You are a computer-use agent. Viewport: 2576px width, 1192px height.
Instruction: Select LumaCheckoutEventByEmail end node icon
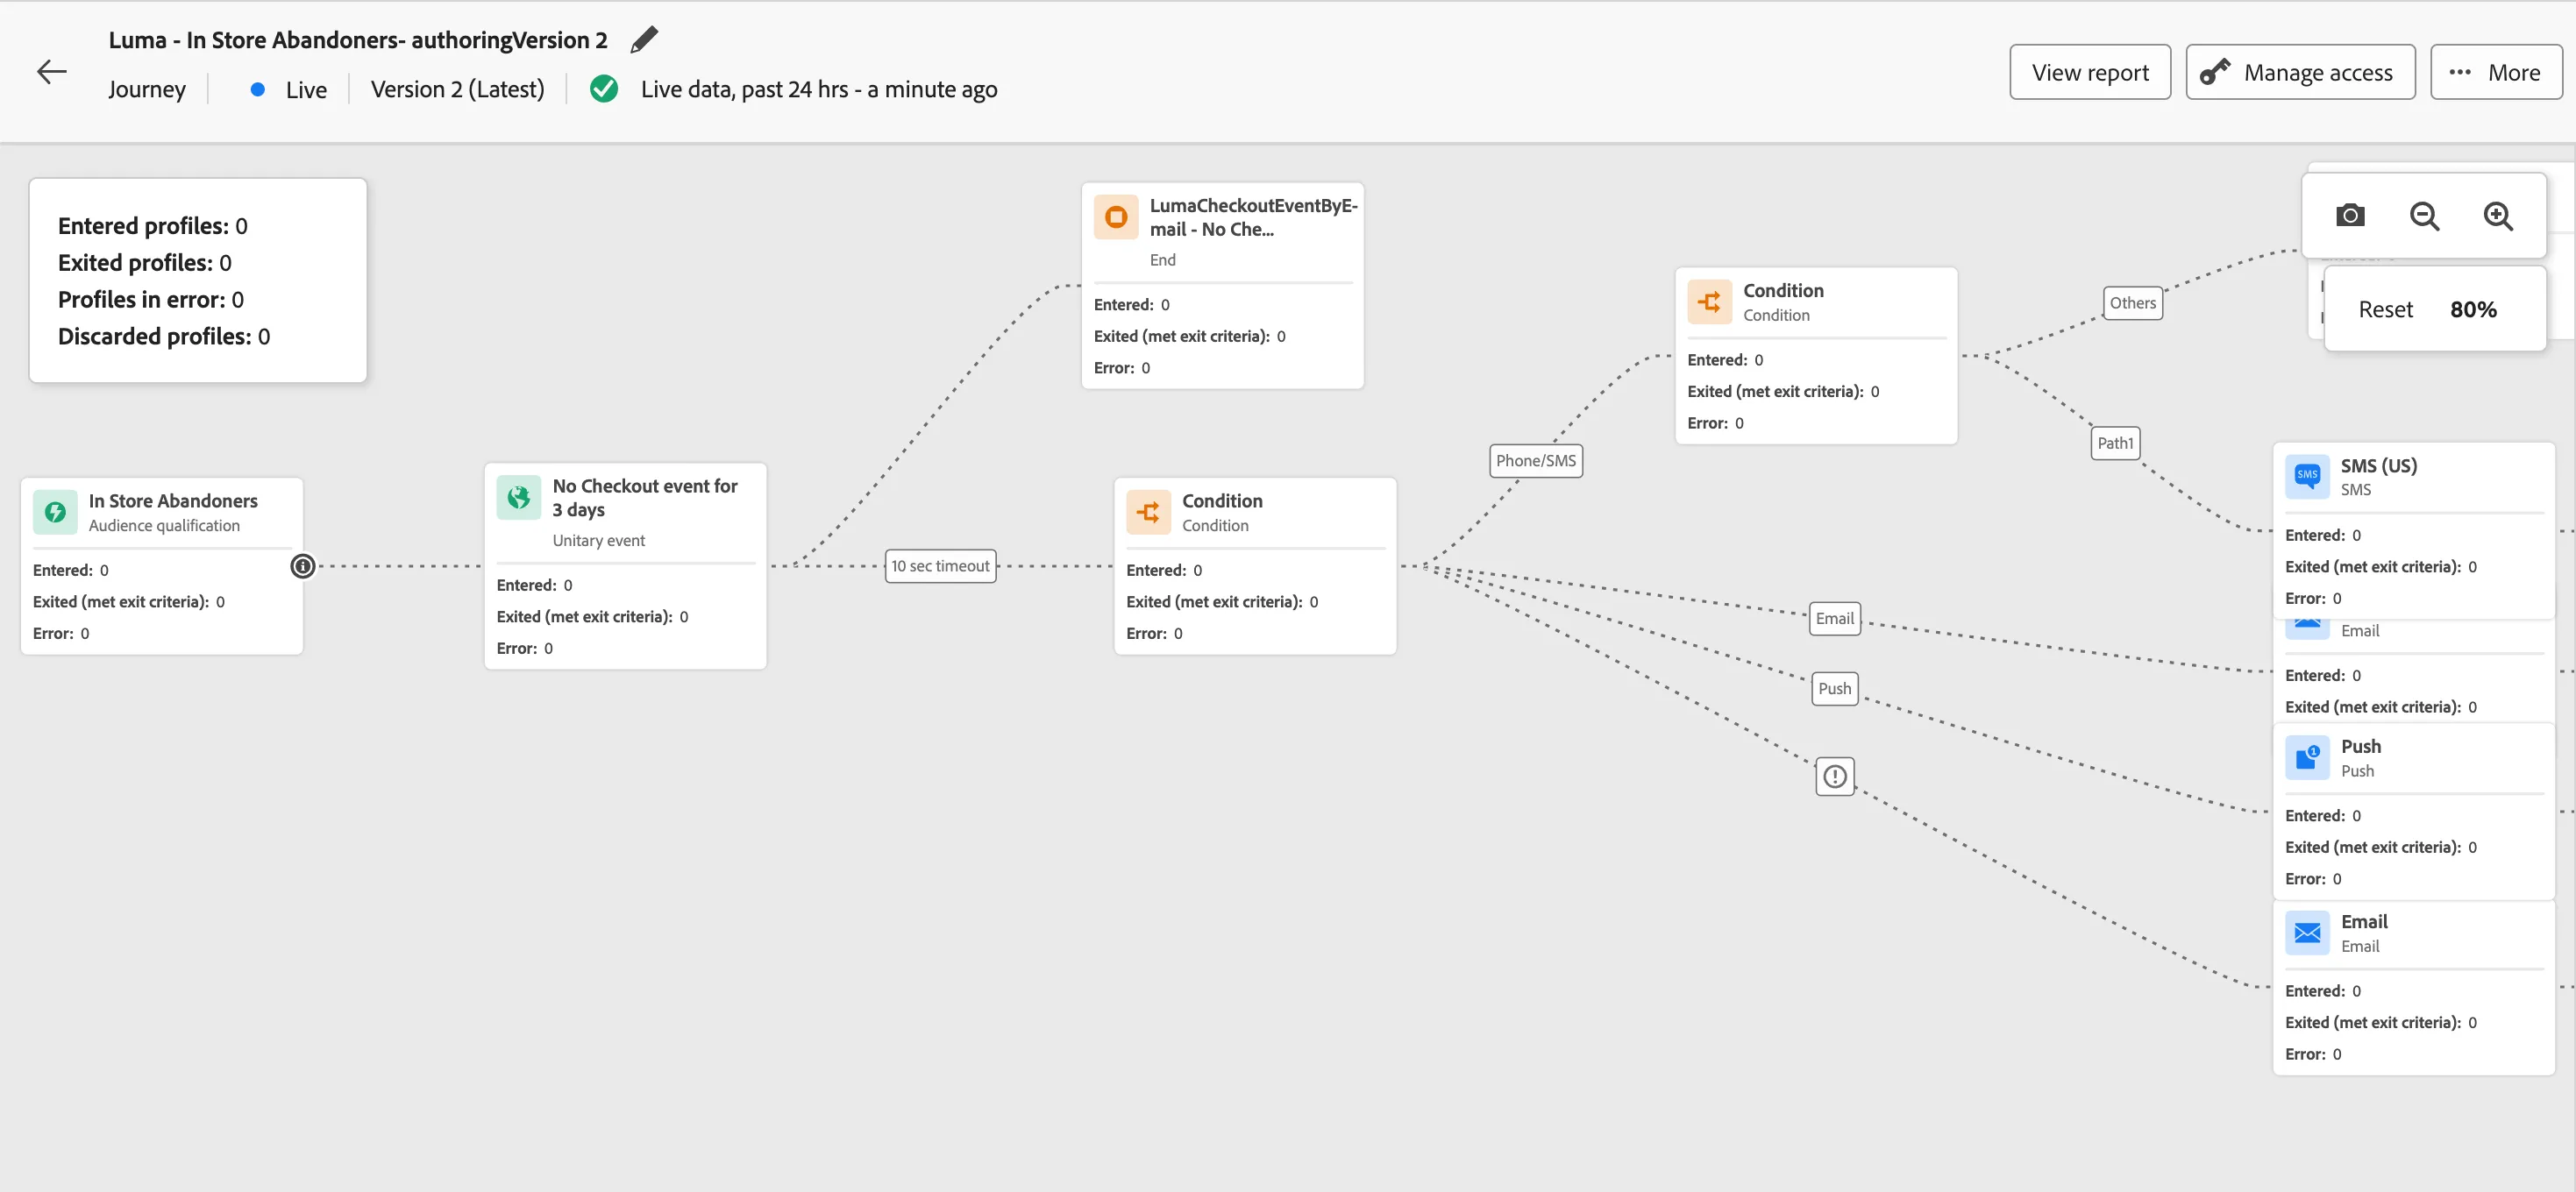point(1116,217)
